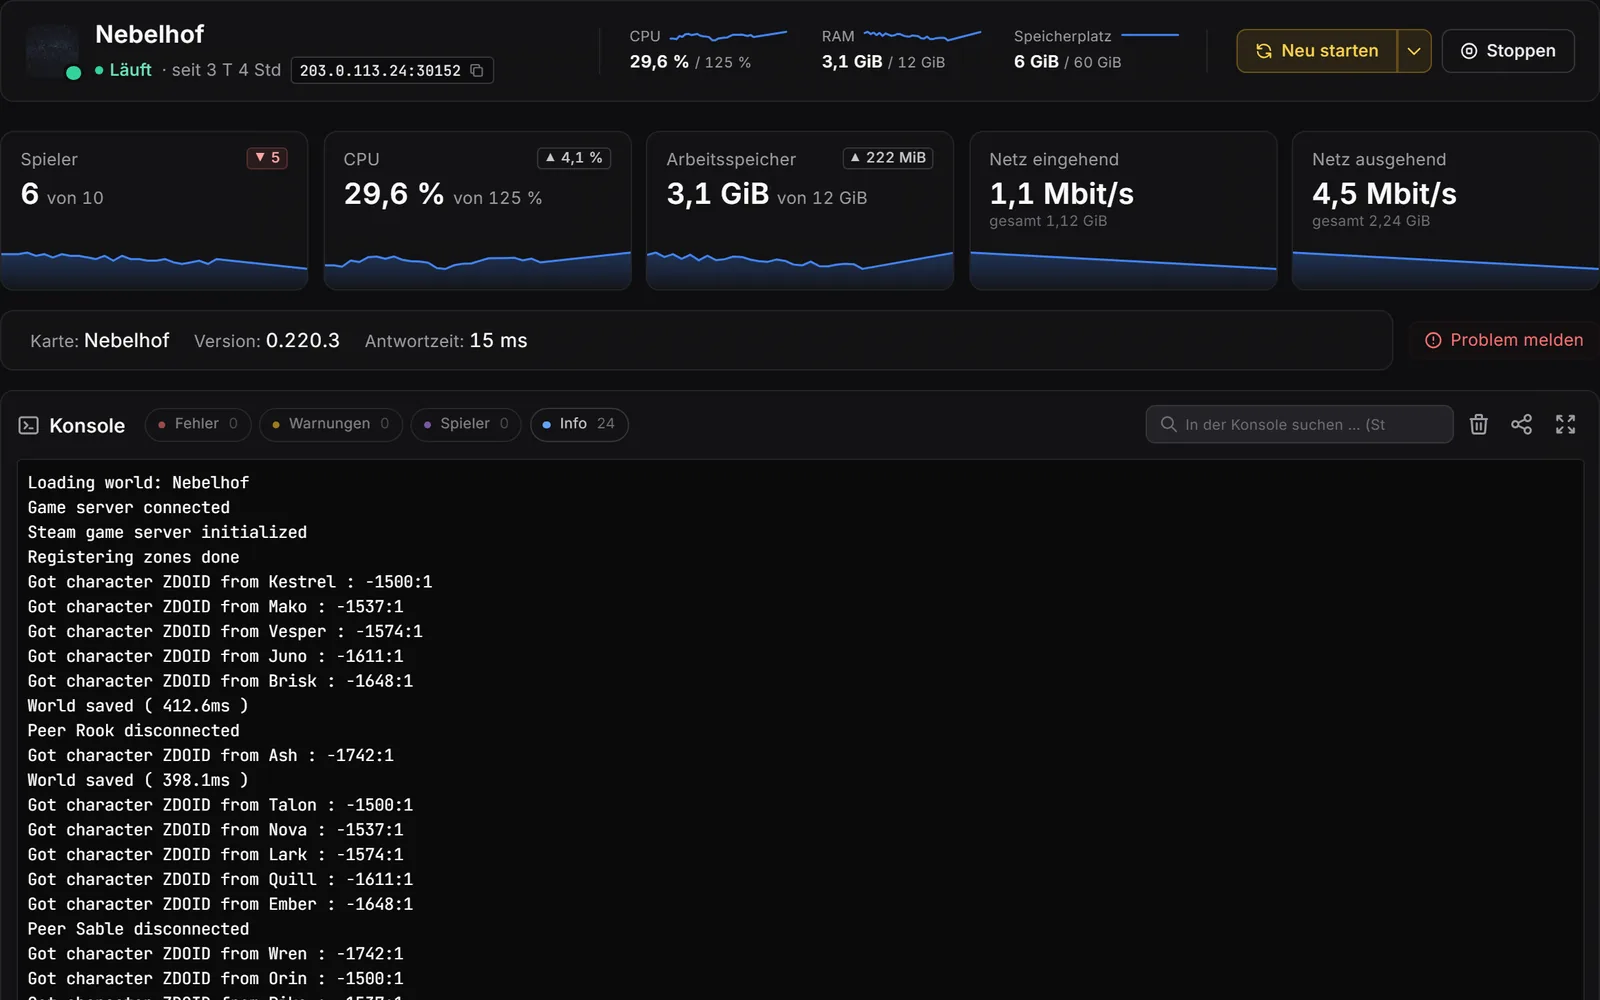
Task: Select log line 'Steam game server initialized'
Action: (167, 532)
